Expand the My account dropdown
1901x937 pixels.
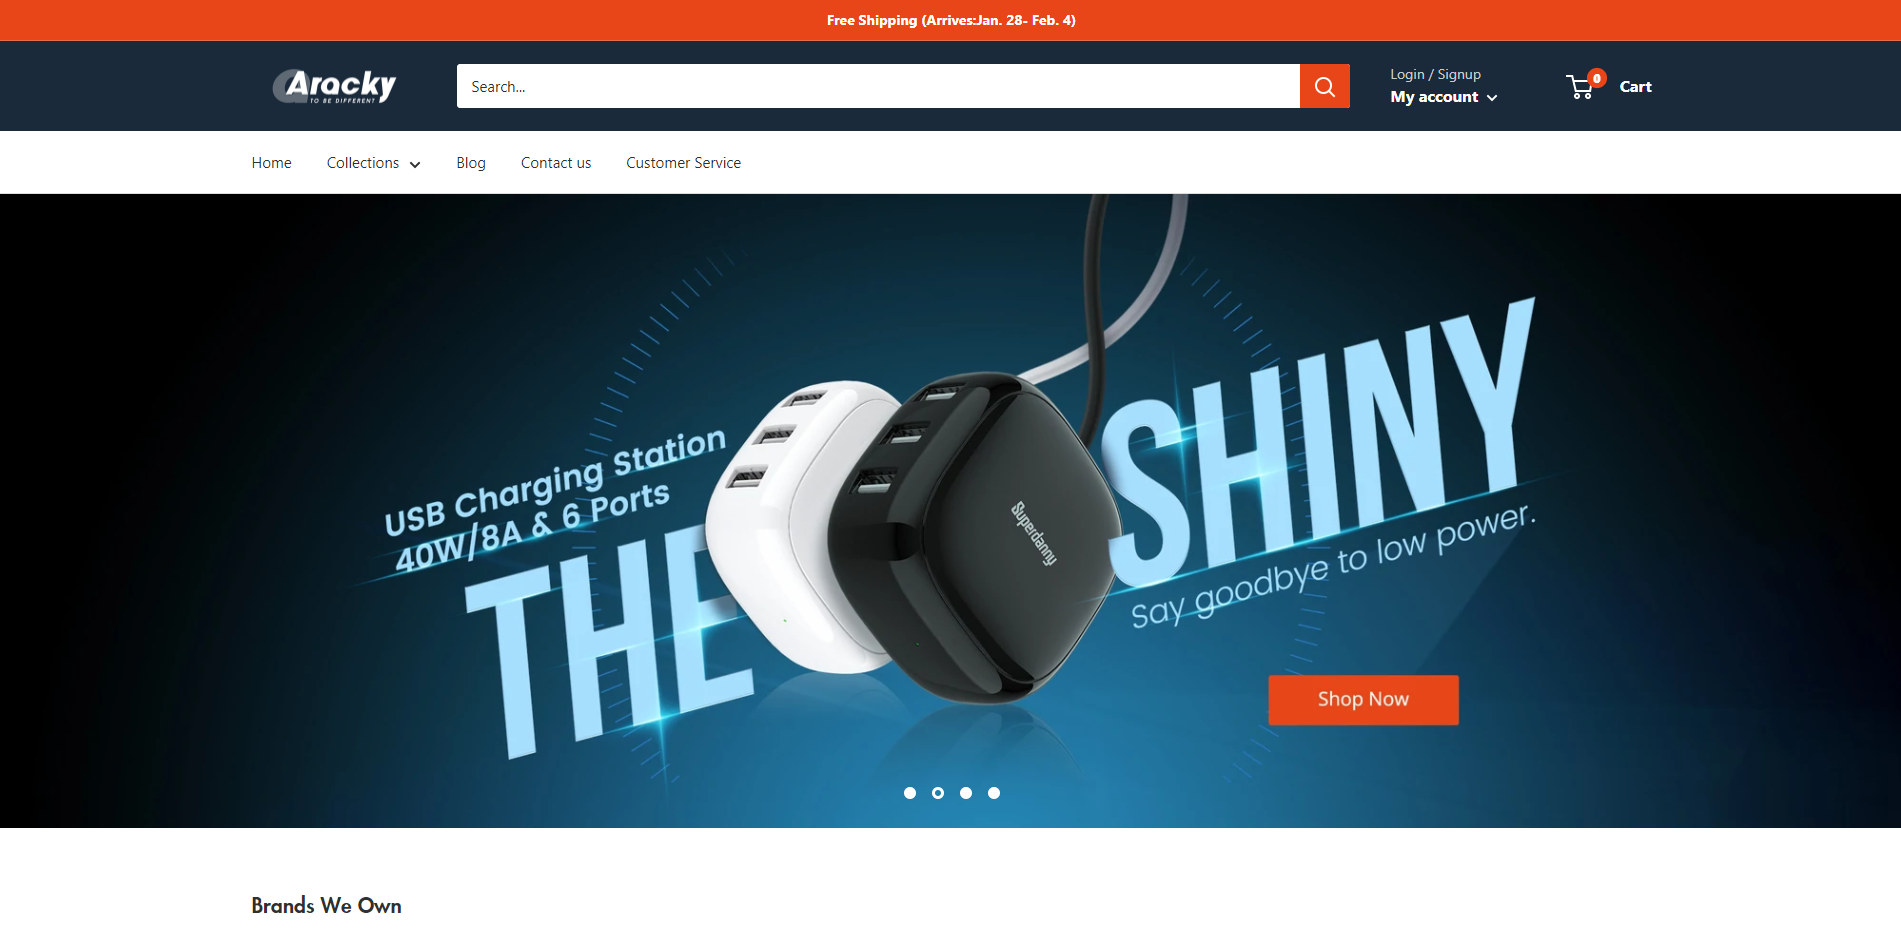[1444, 97]
